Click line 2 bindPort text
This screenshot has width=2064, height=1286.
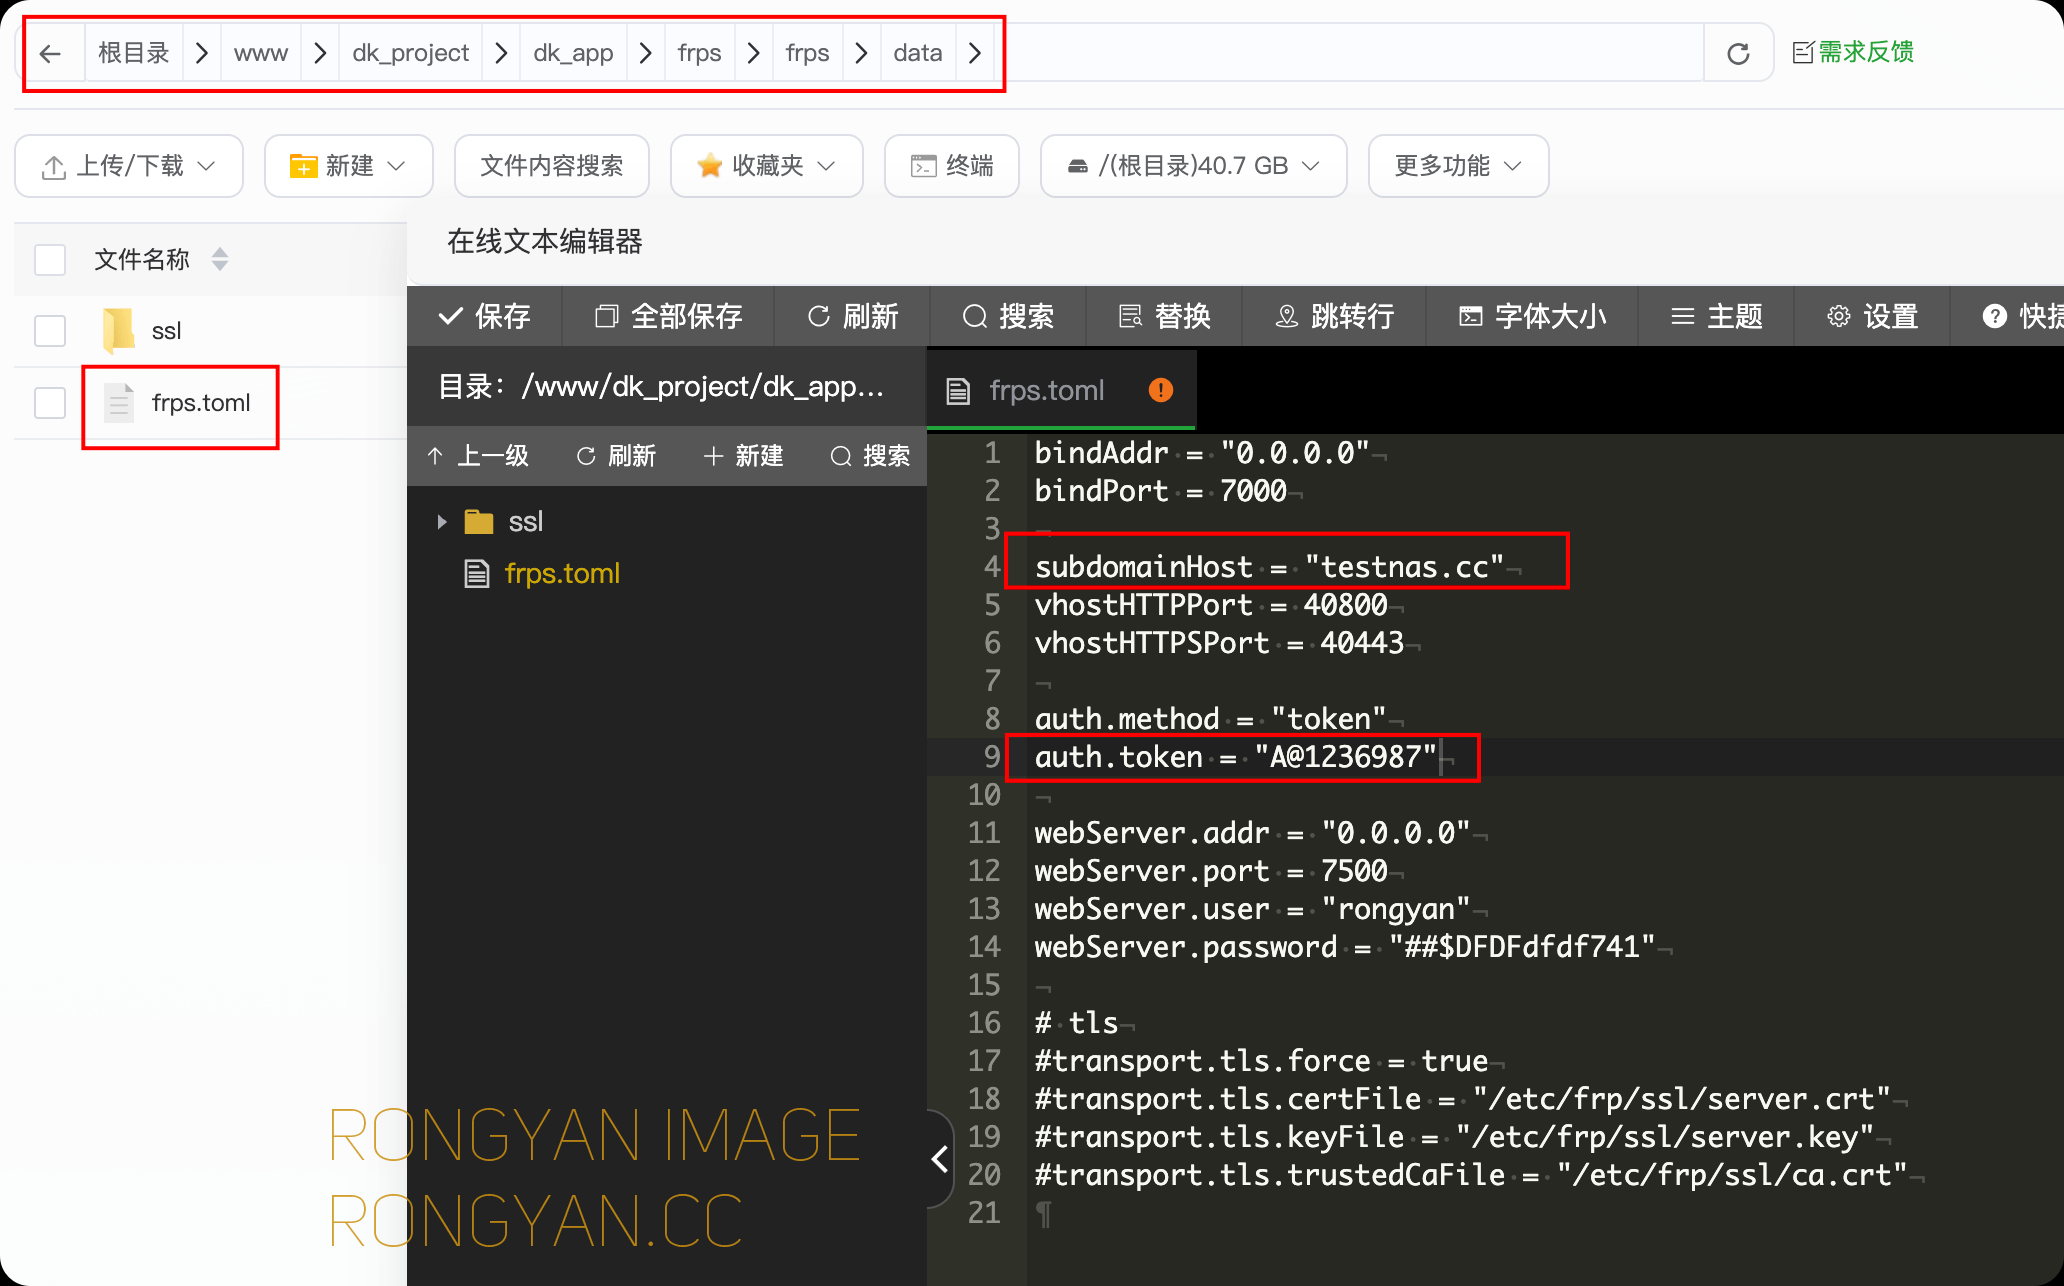1160,491
